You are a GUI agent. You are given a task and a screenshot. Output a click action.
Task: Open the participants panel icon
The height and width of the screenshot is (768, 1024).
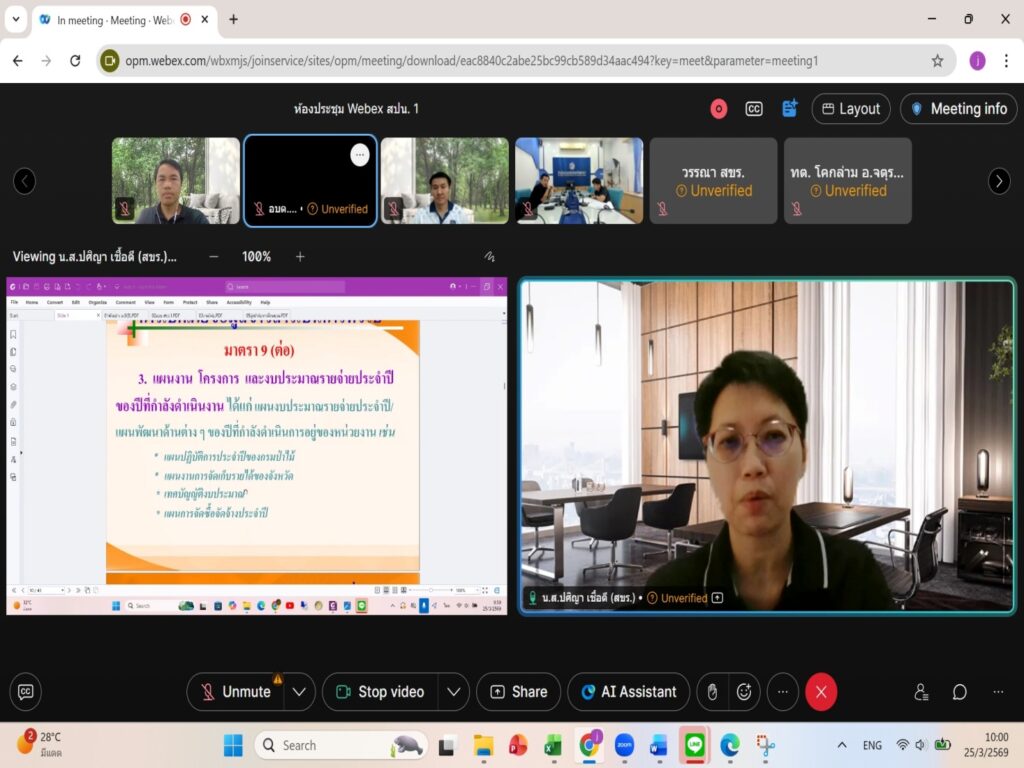point(921,692)
